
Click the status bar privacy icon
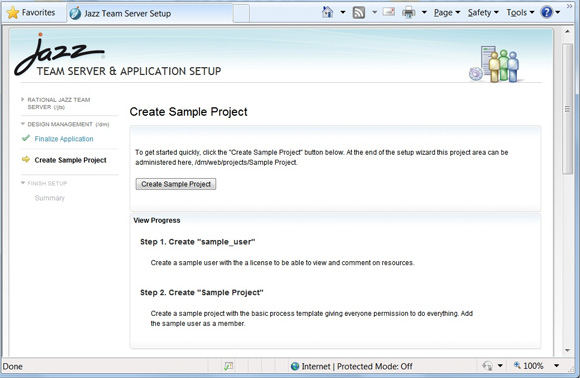coord(488,366)
